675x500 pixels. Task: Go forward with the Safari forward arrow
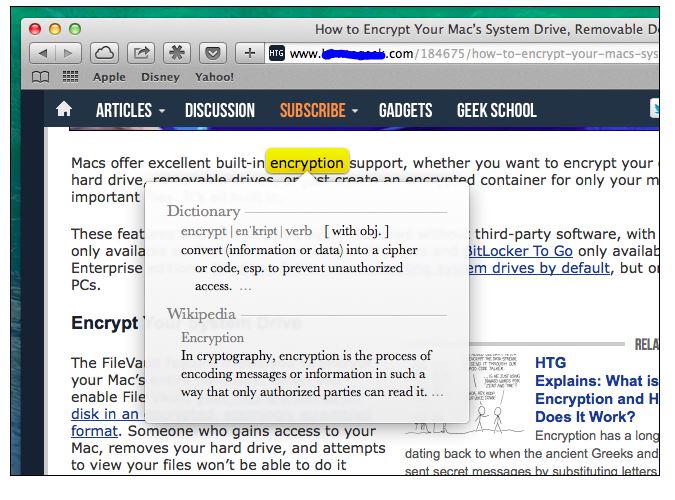pyautogui.click(x=68, y=53)
